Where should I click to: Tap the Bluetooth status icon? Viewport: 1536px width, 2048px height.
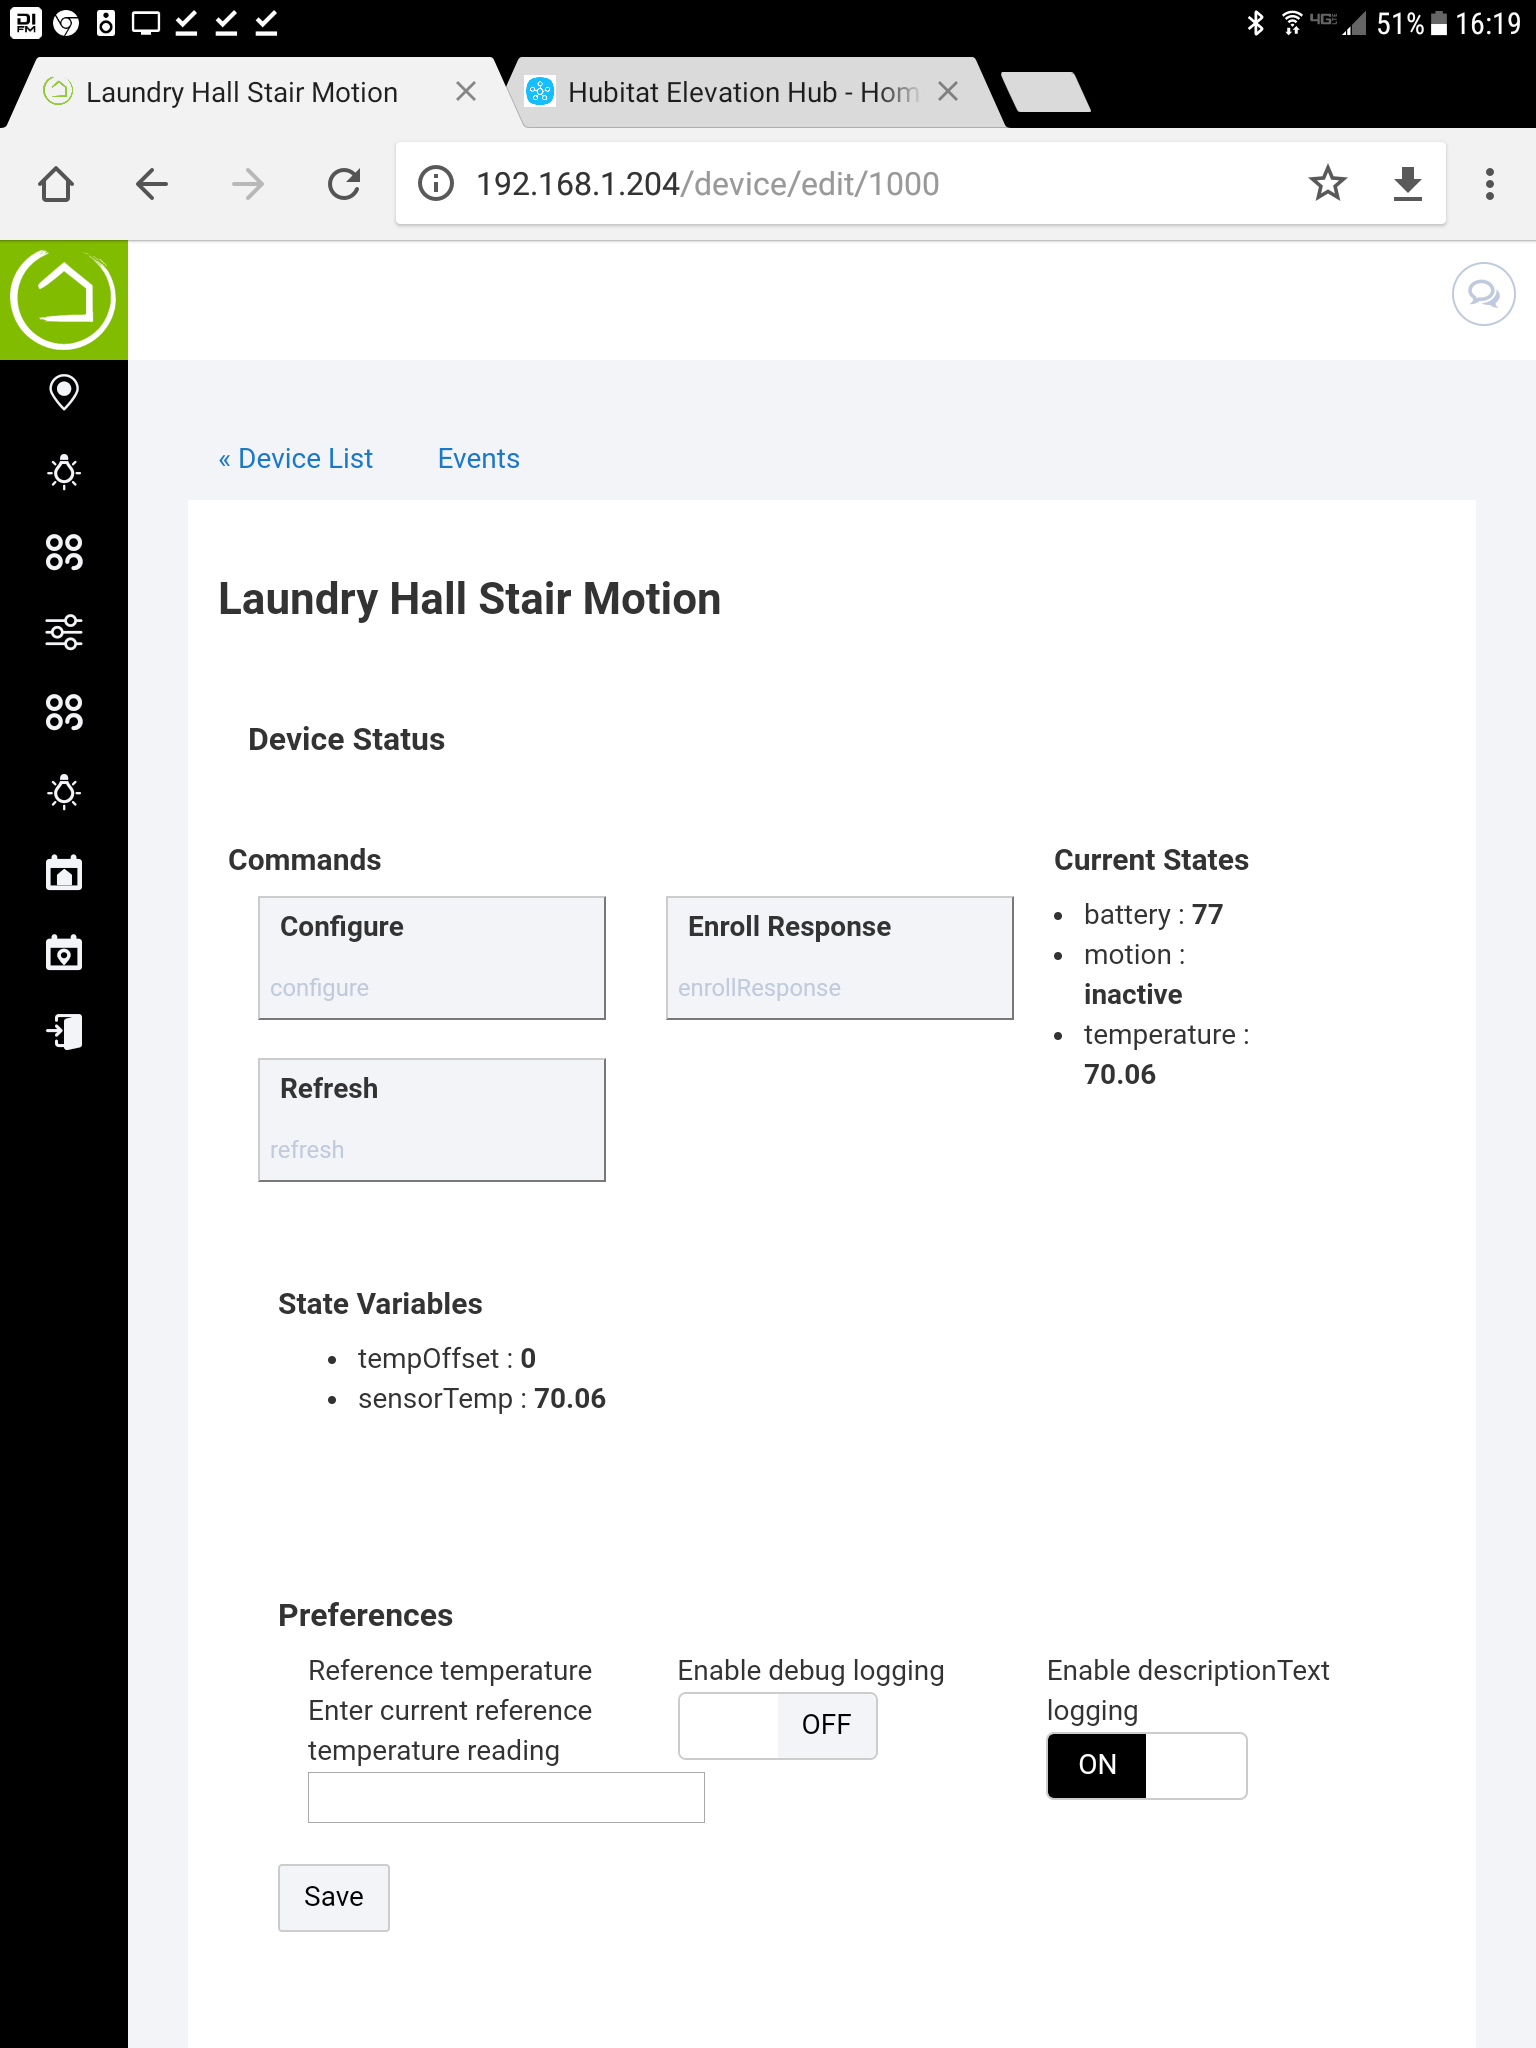[1256, 23]
